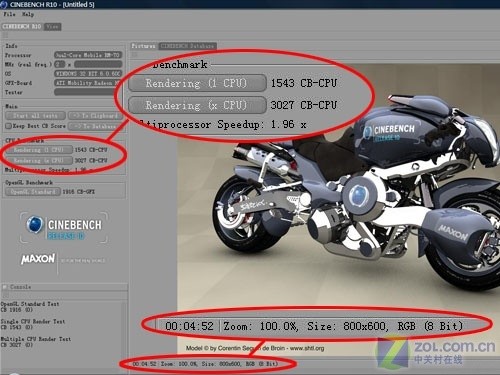The height and width of the screenshot is (375, 500).
Task: Click 3027 CB-CPU in left CPU Benchmark panel
Action: point(91,160)
